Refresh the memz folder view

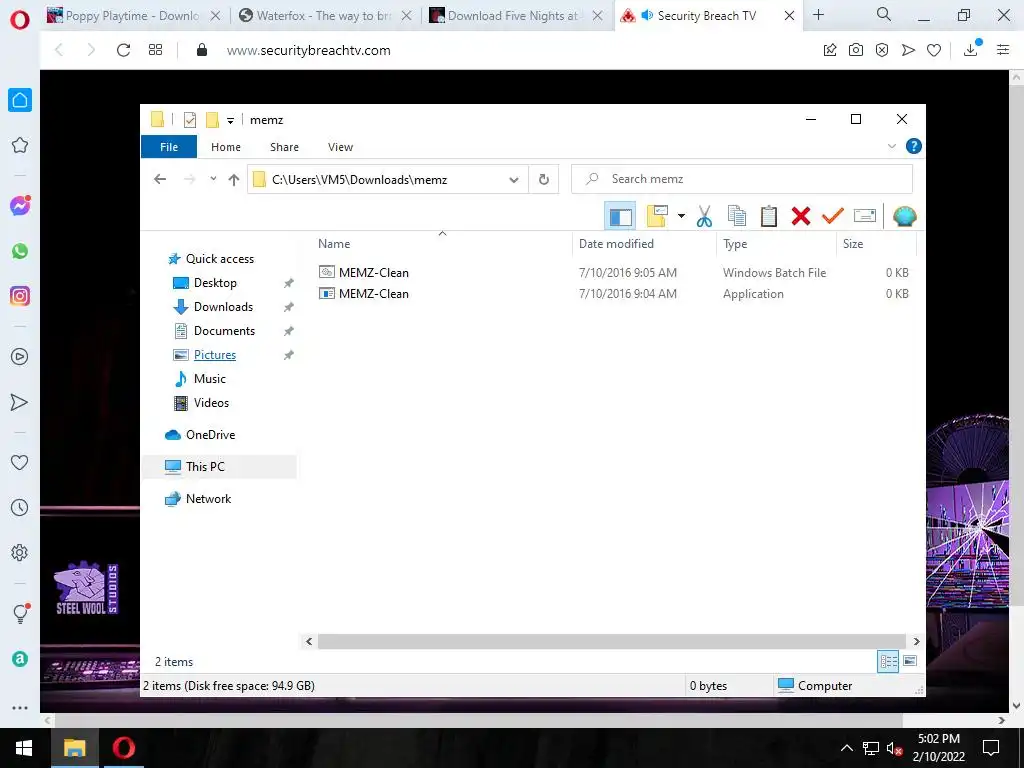543,180
